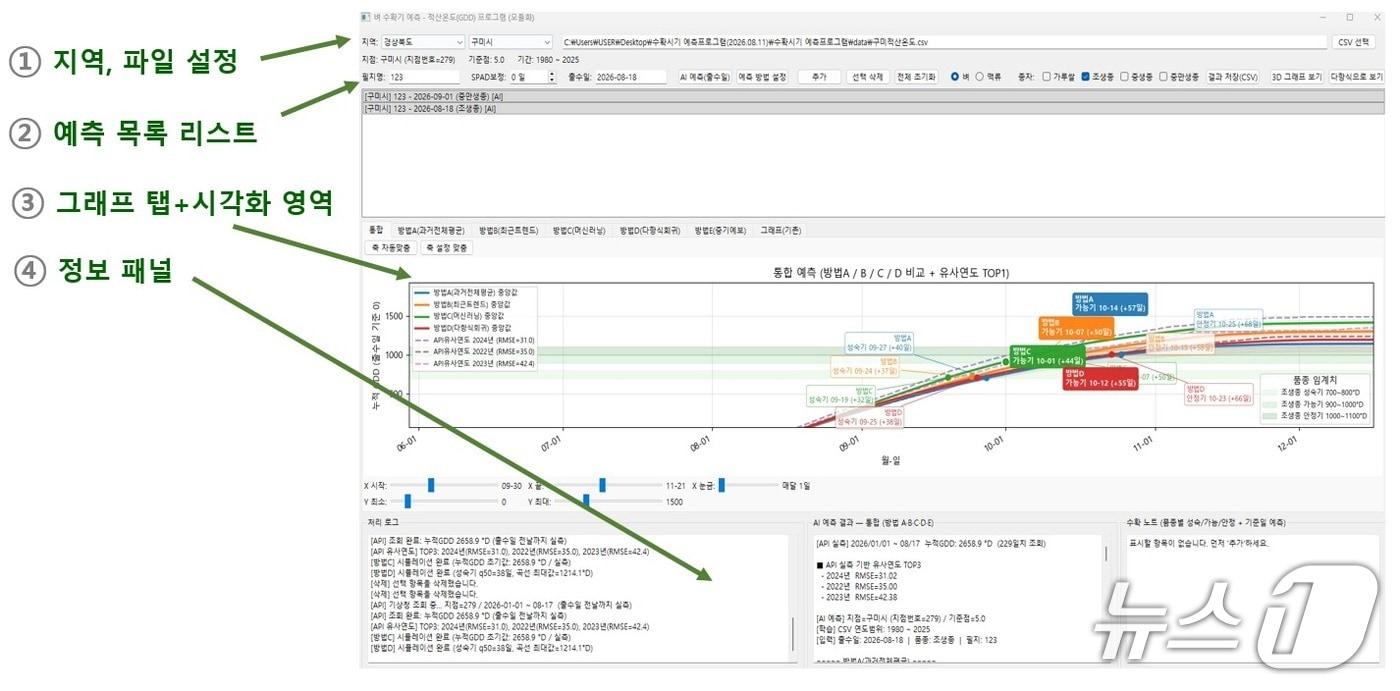Switch to the 통합 tab
1400x691 pixels.
376,230
